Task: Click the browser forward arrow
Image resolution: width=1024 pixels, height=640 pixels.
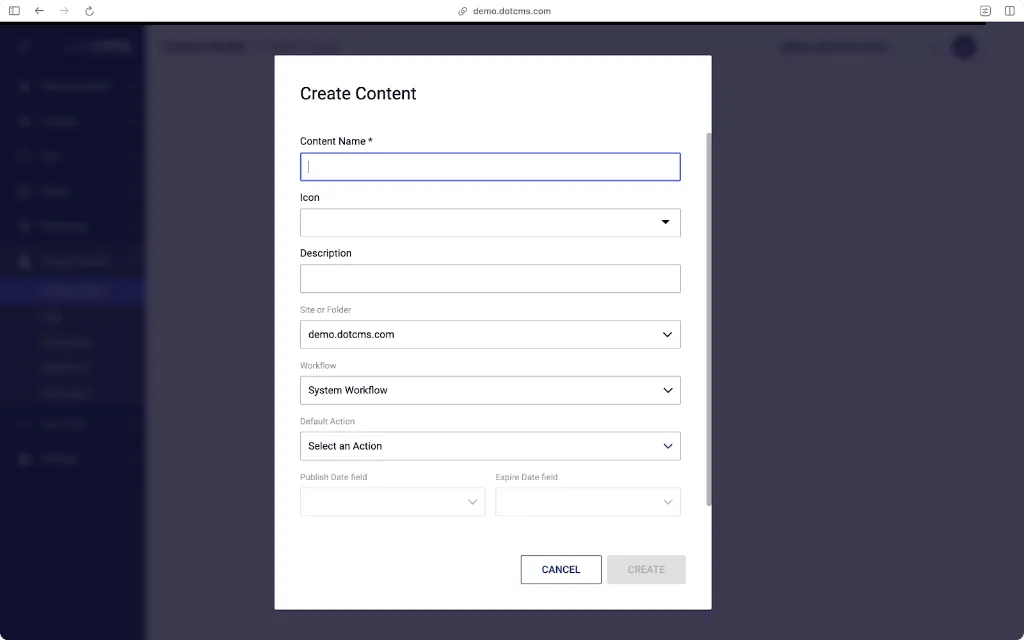Action: 64,11
